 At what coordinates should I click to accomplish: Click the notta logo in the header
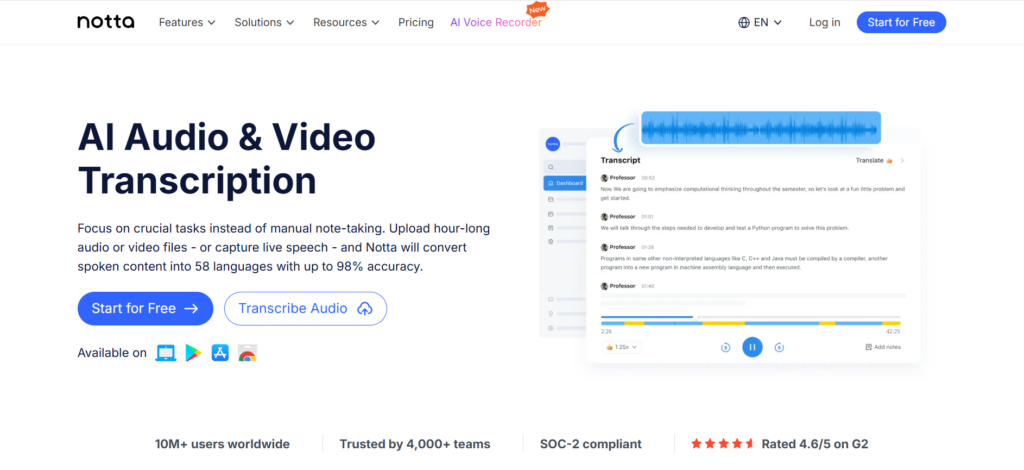tap(106, 22)
